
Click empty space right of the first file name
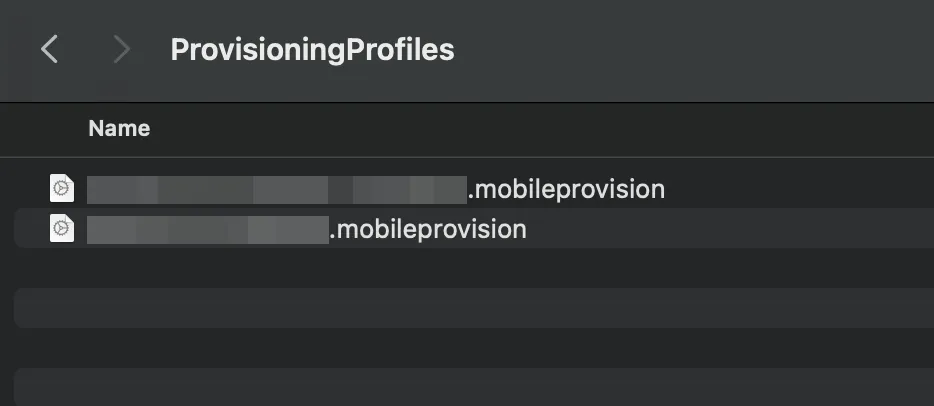[x=798, y=189]
